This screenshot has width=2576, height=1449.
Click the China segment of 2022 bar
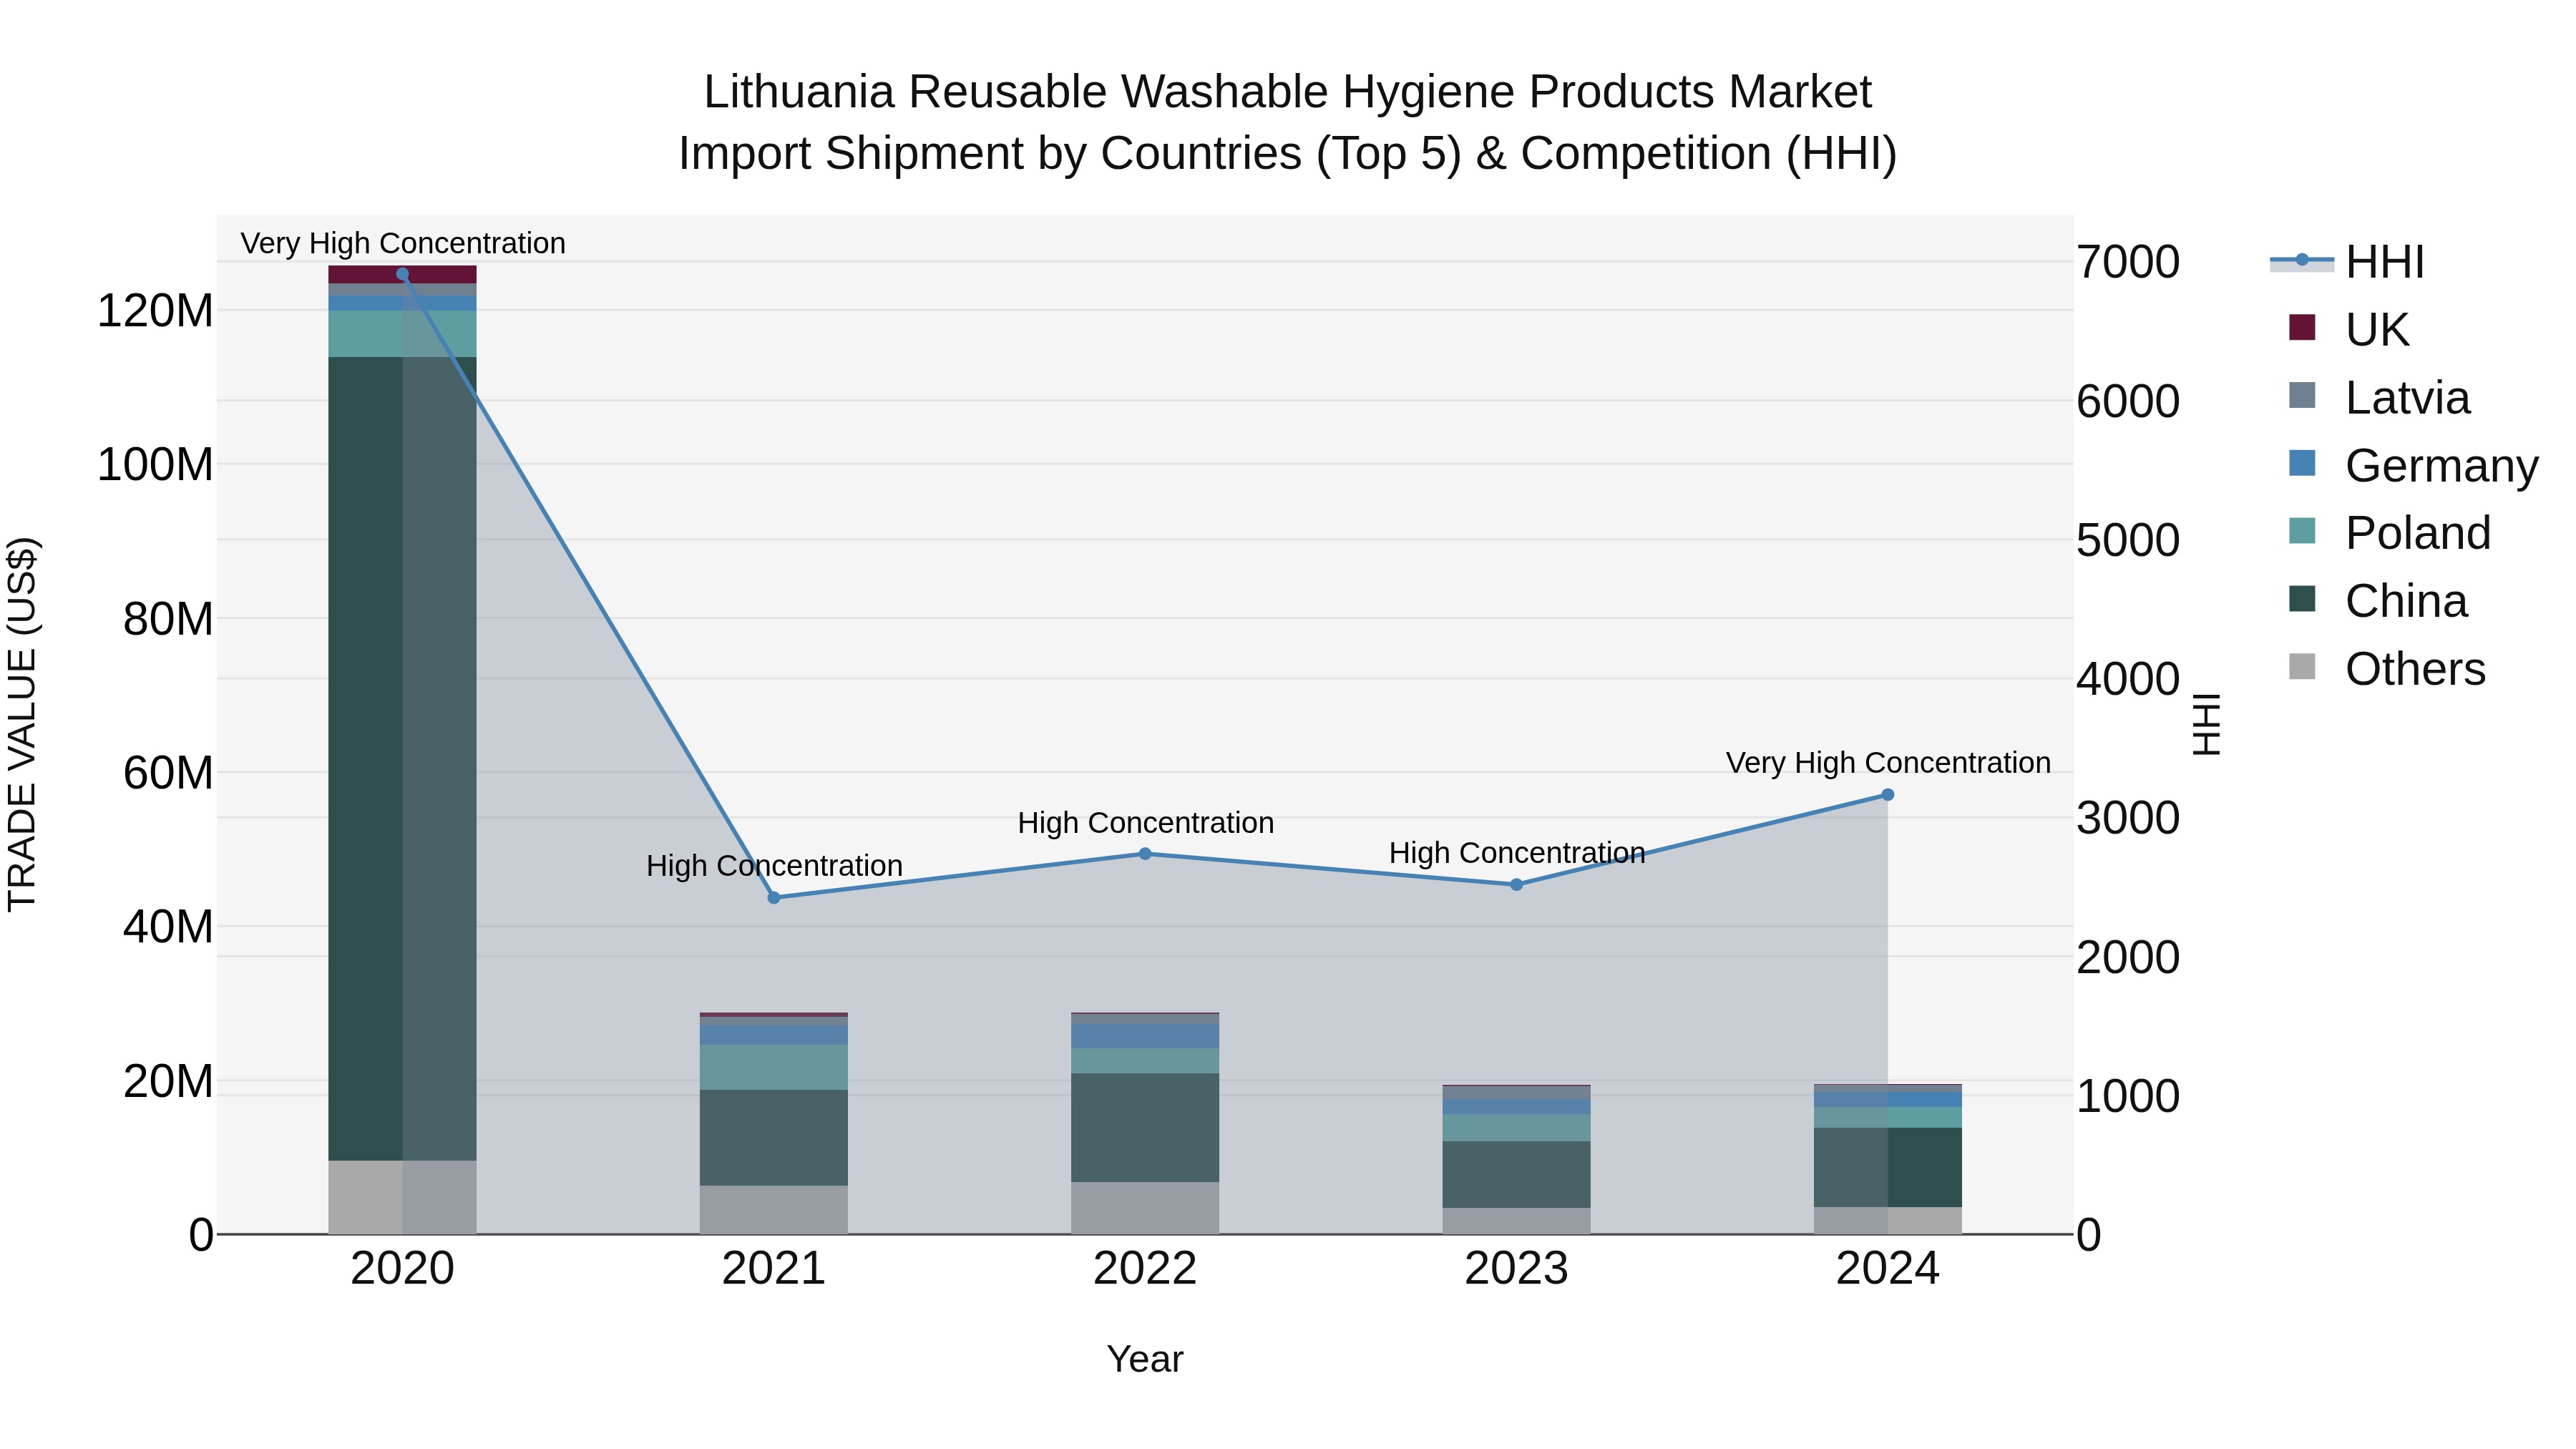tap(1145, 1128)
